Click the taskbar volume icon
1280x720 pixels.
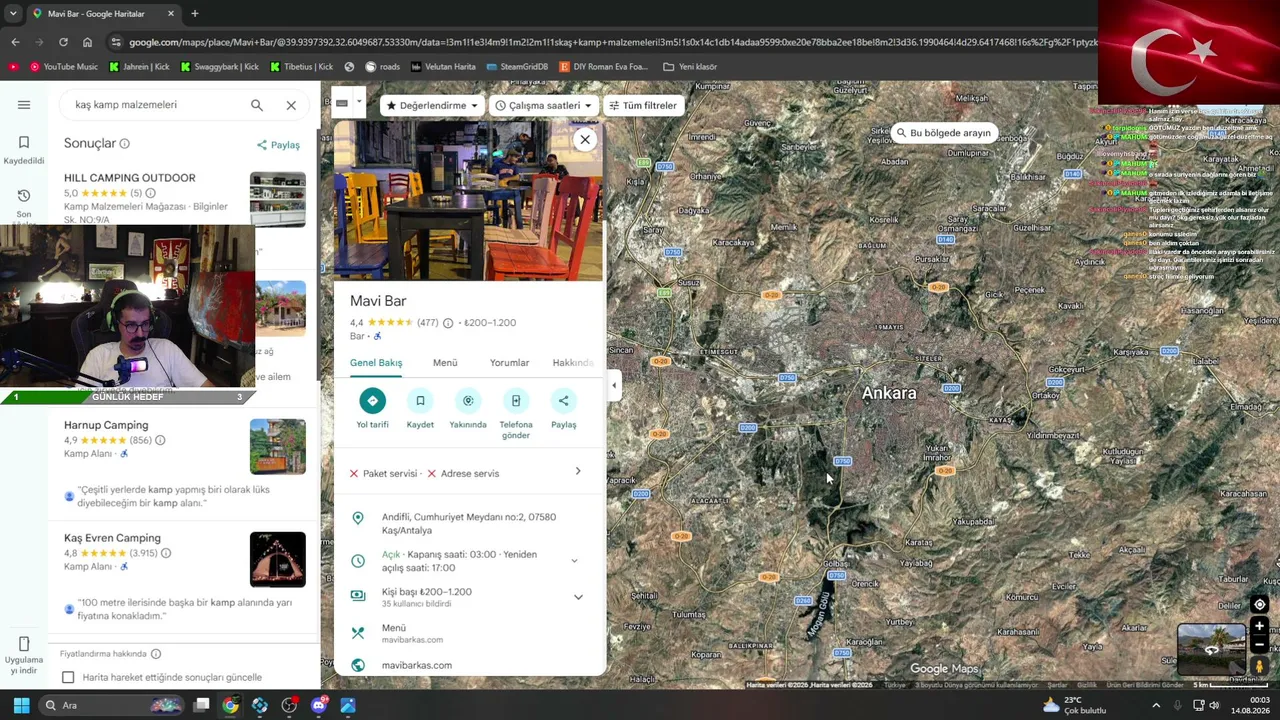[x=1214, y=705]
